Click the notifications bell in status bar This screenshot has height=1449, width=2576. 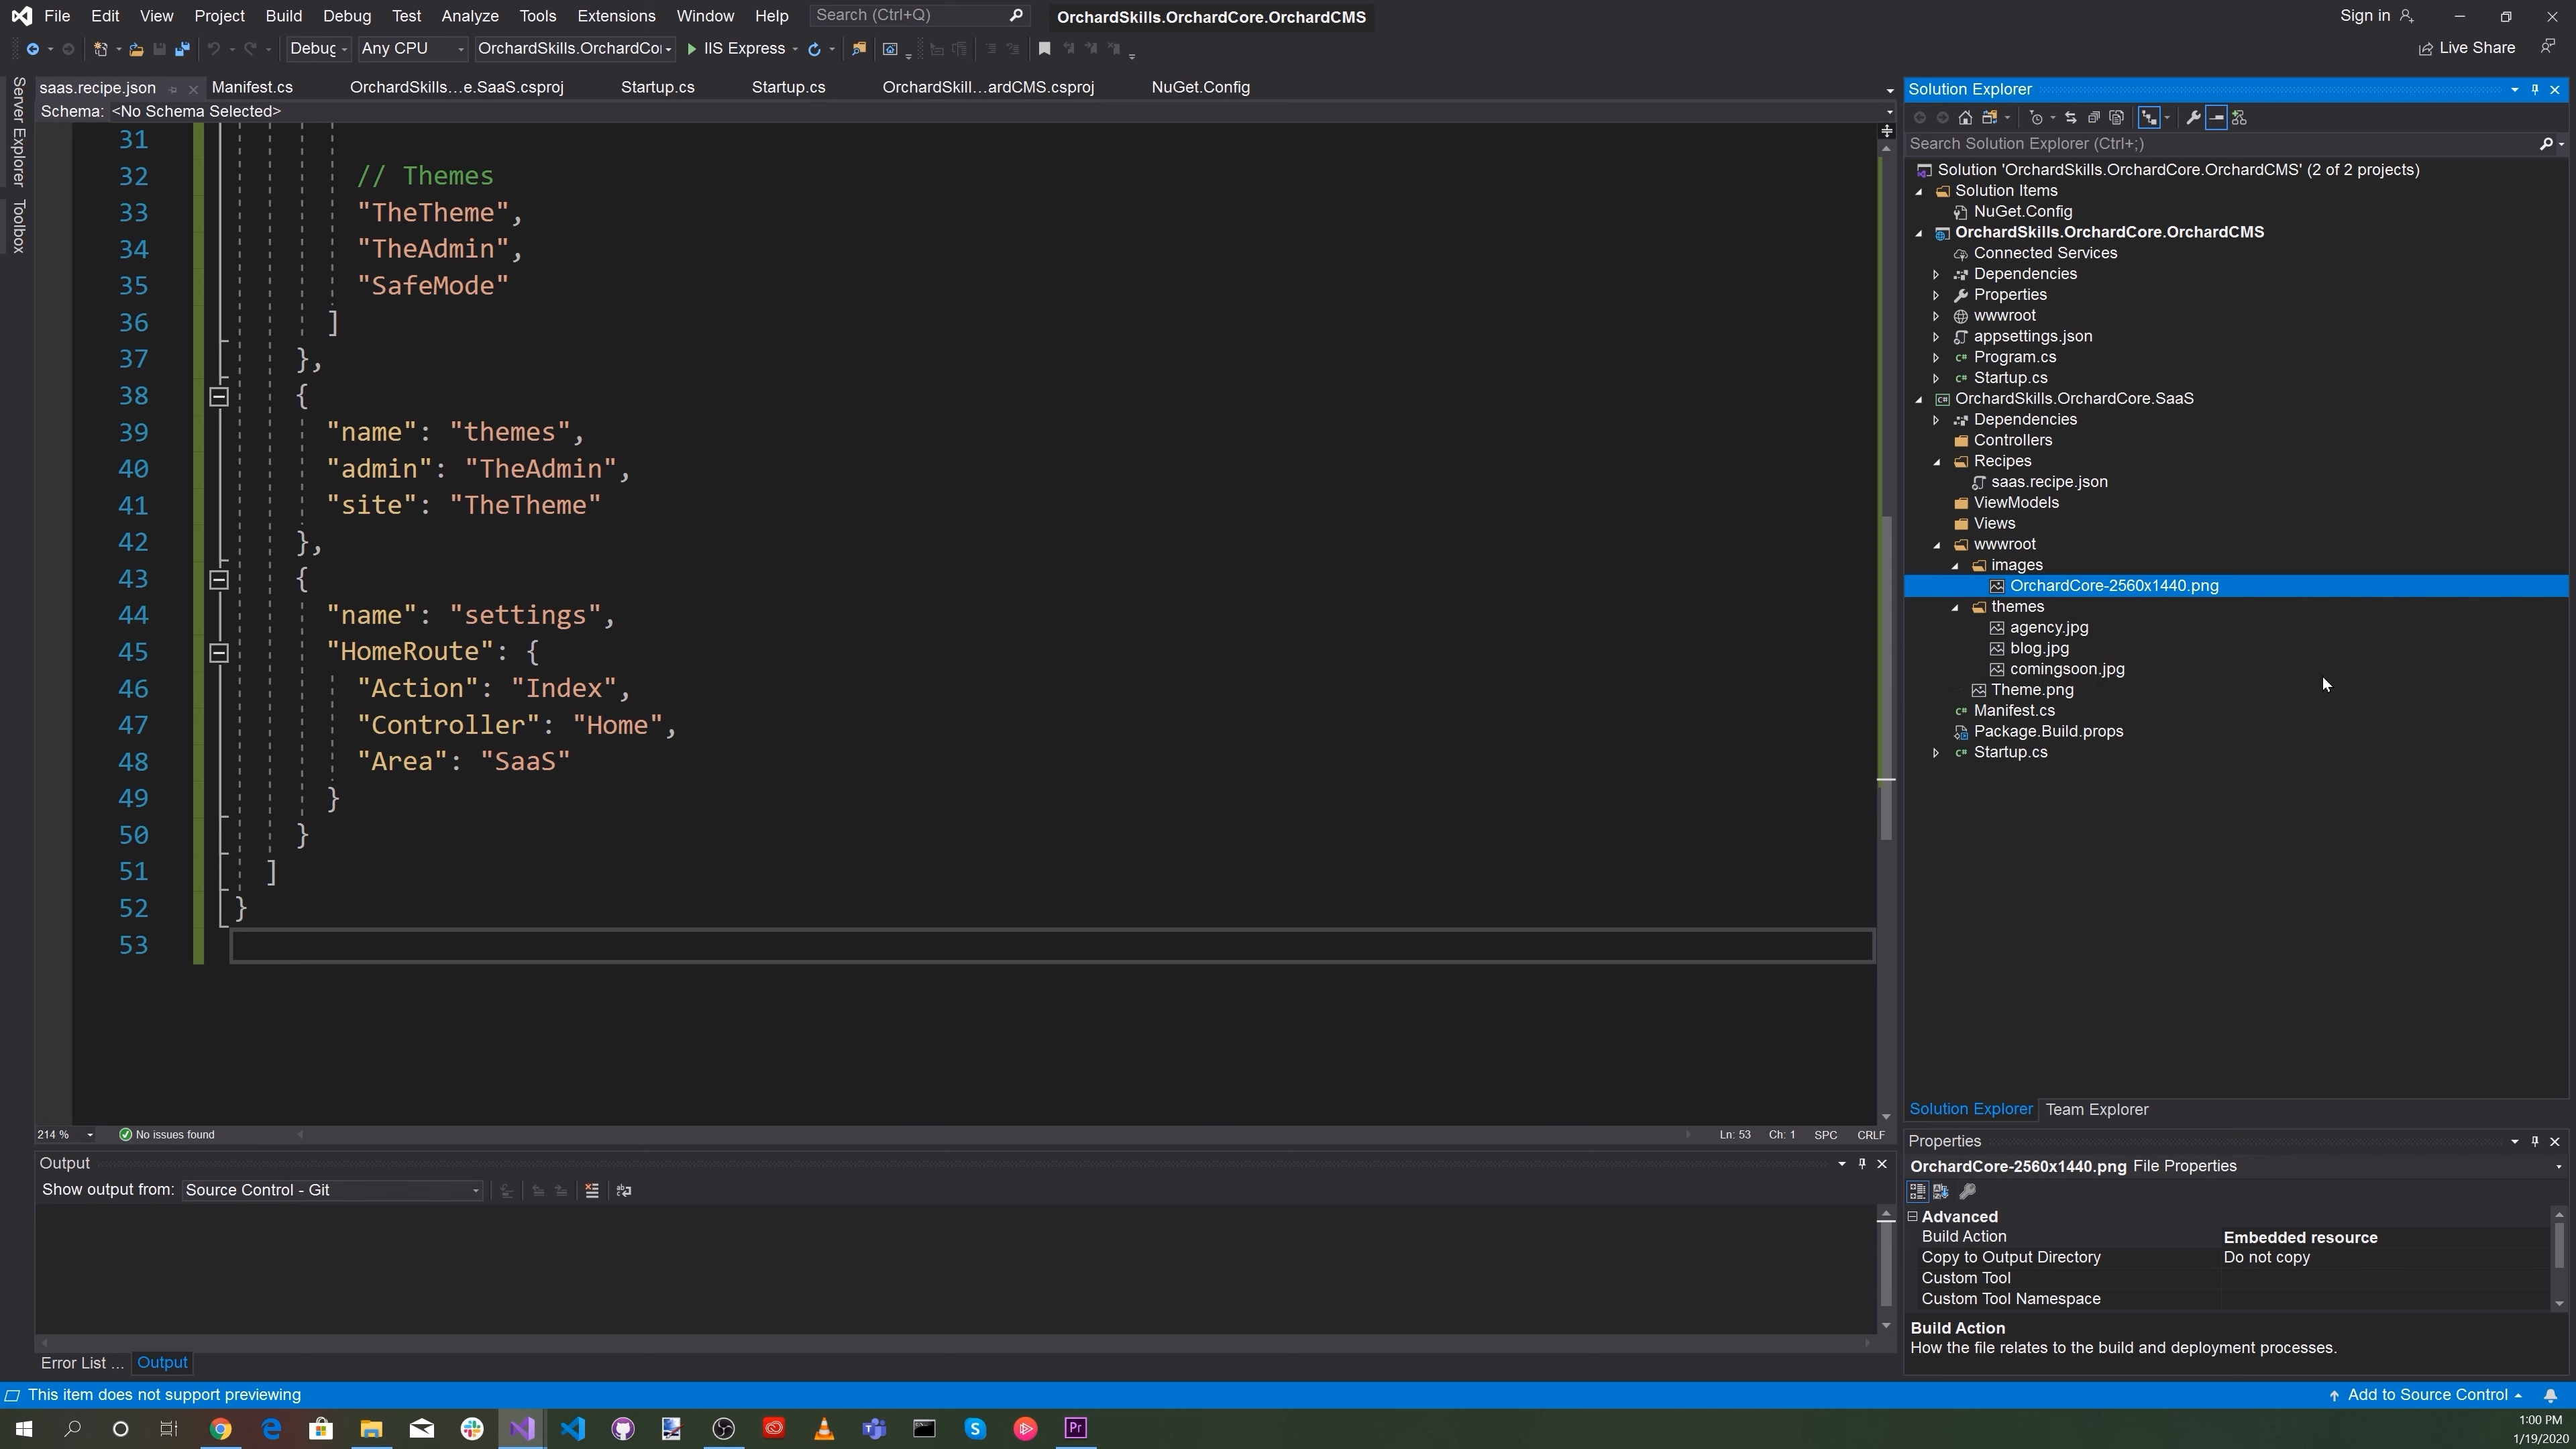click(x=2550, y=1396)
